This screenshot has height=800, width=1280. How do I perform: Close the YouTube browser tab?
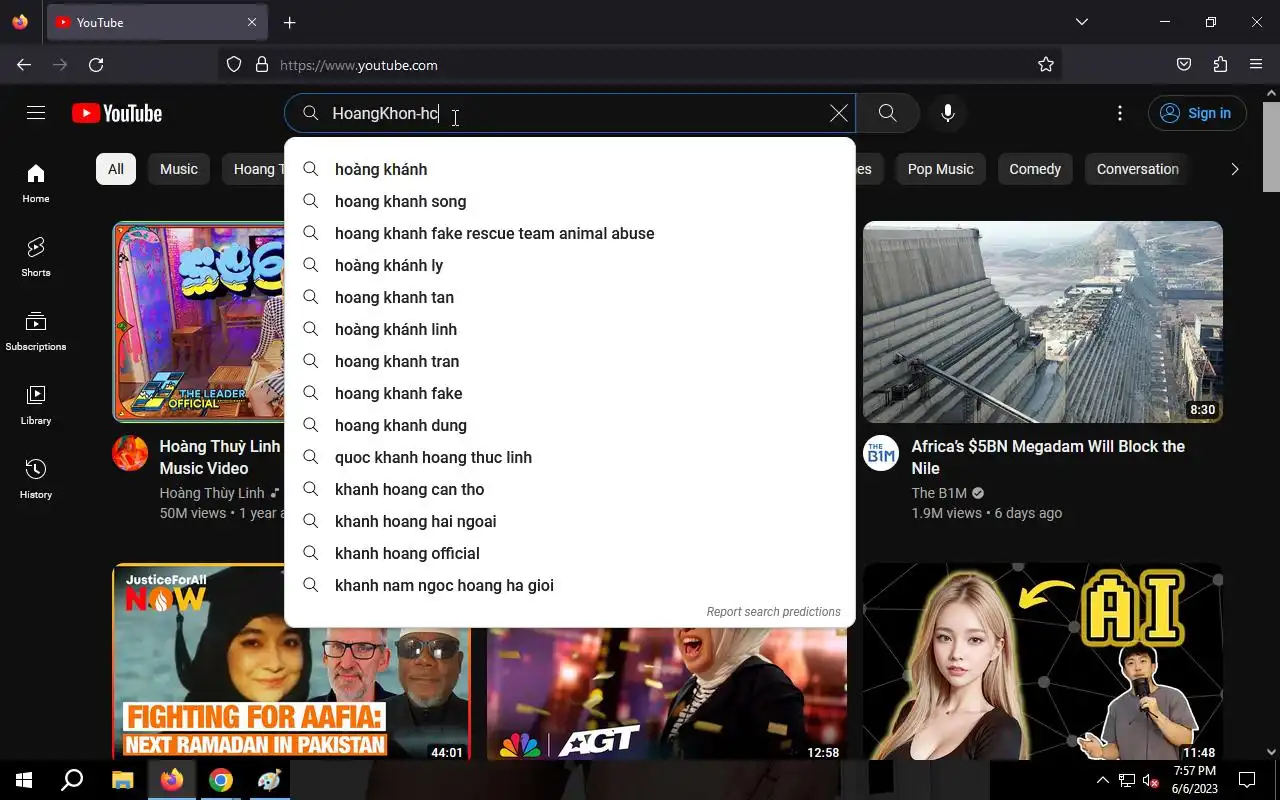click(252, 22)
